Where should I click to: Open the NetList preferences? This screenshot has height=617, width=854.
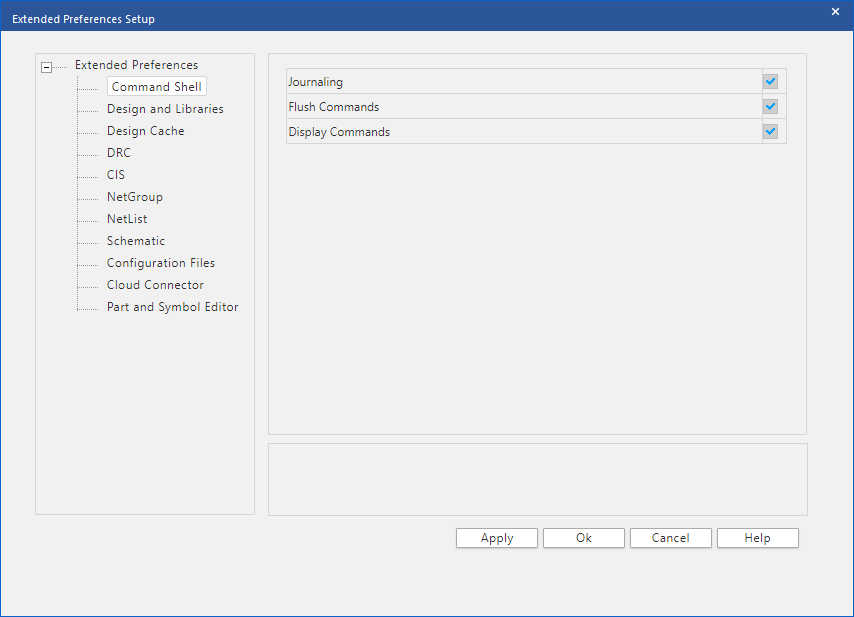[x=127, y=219]
